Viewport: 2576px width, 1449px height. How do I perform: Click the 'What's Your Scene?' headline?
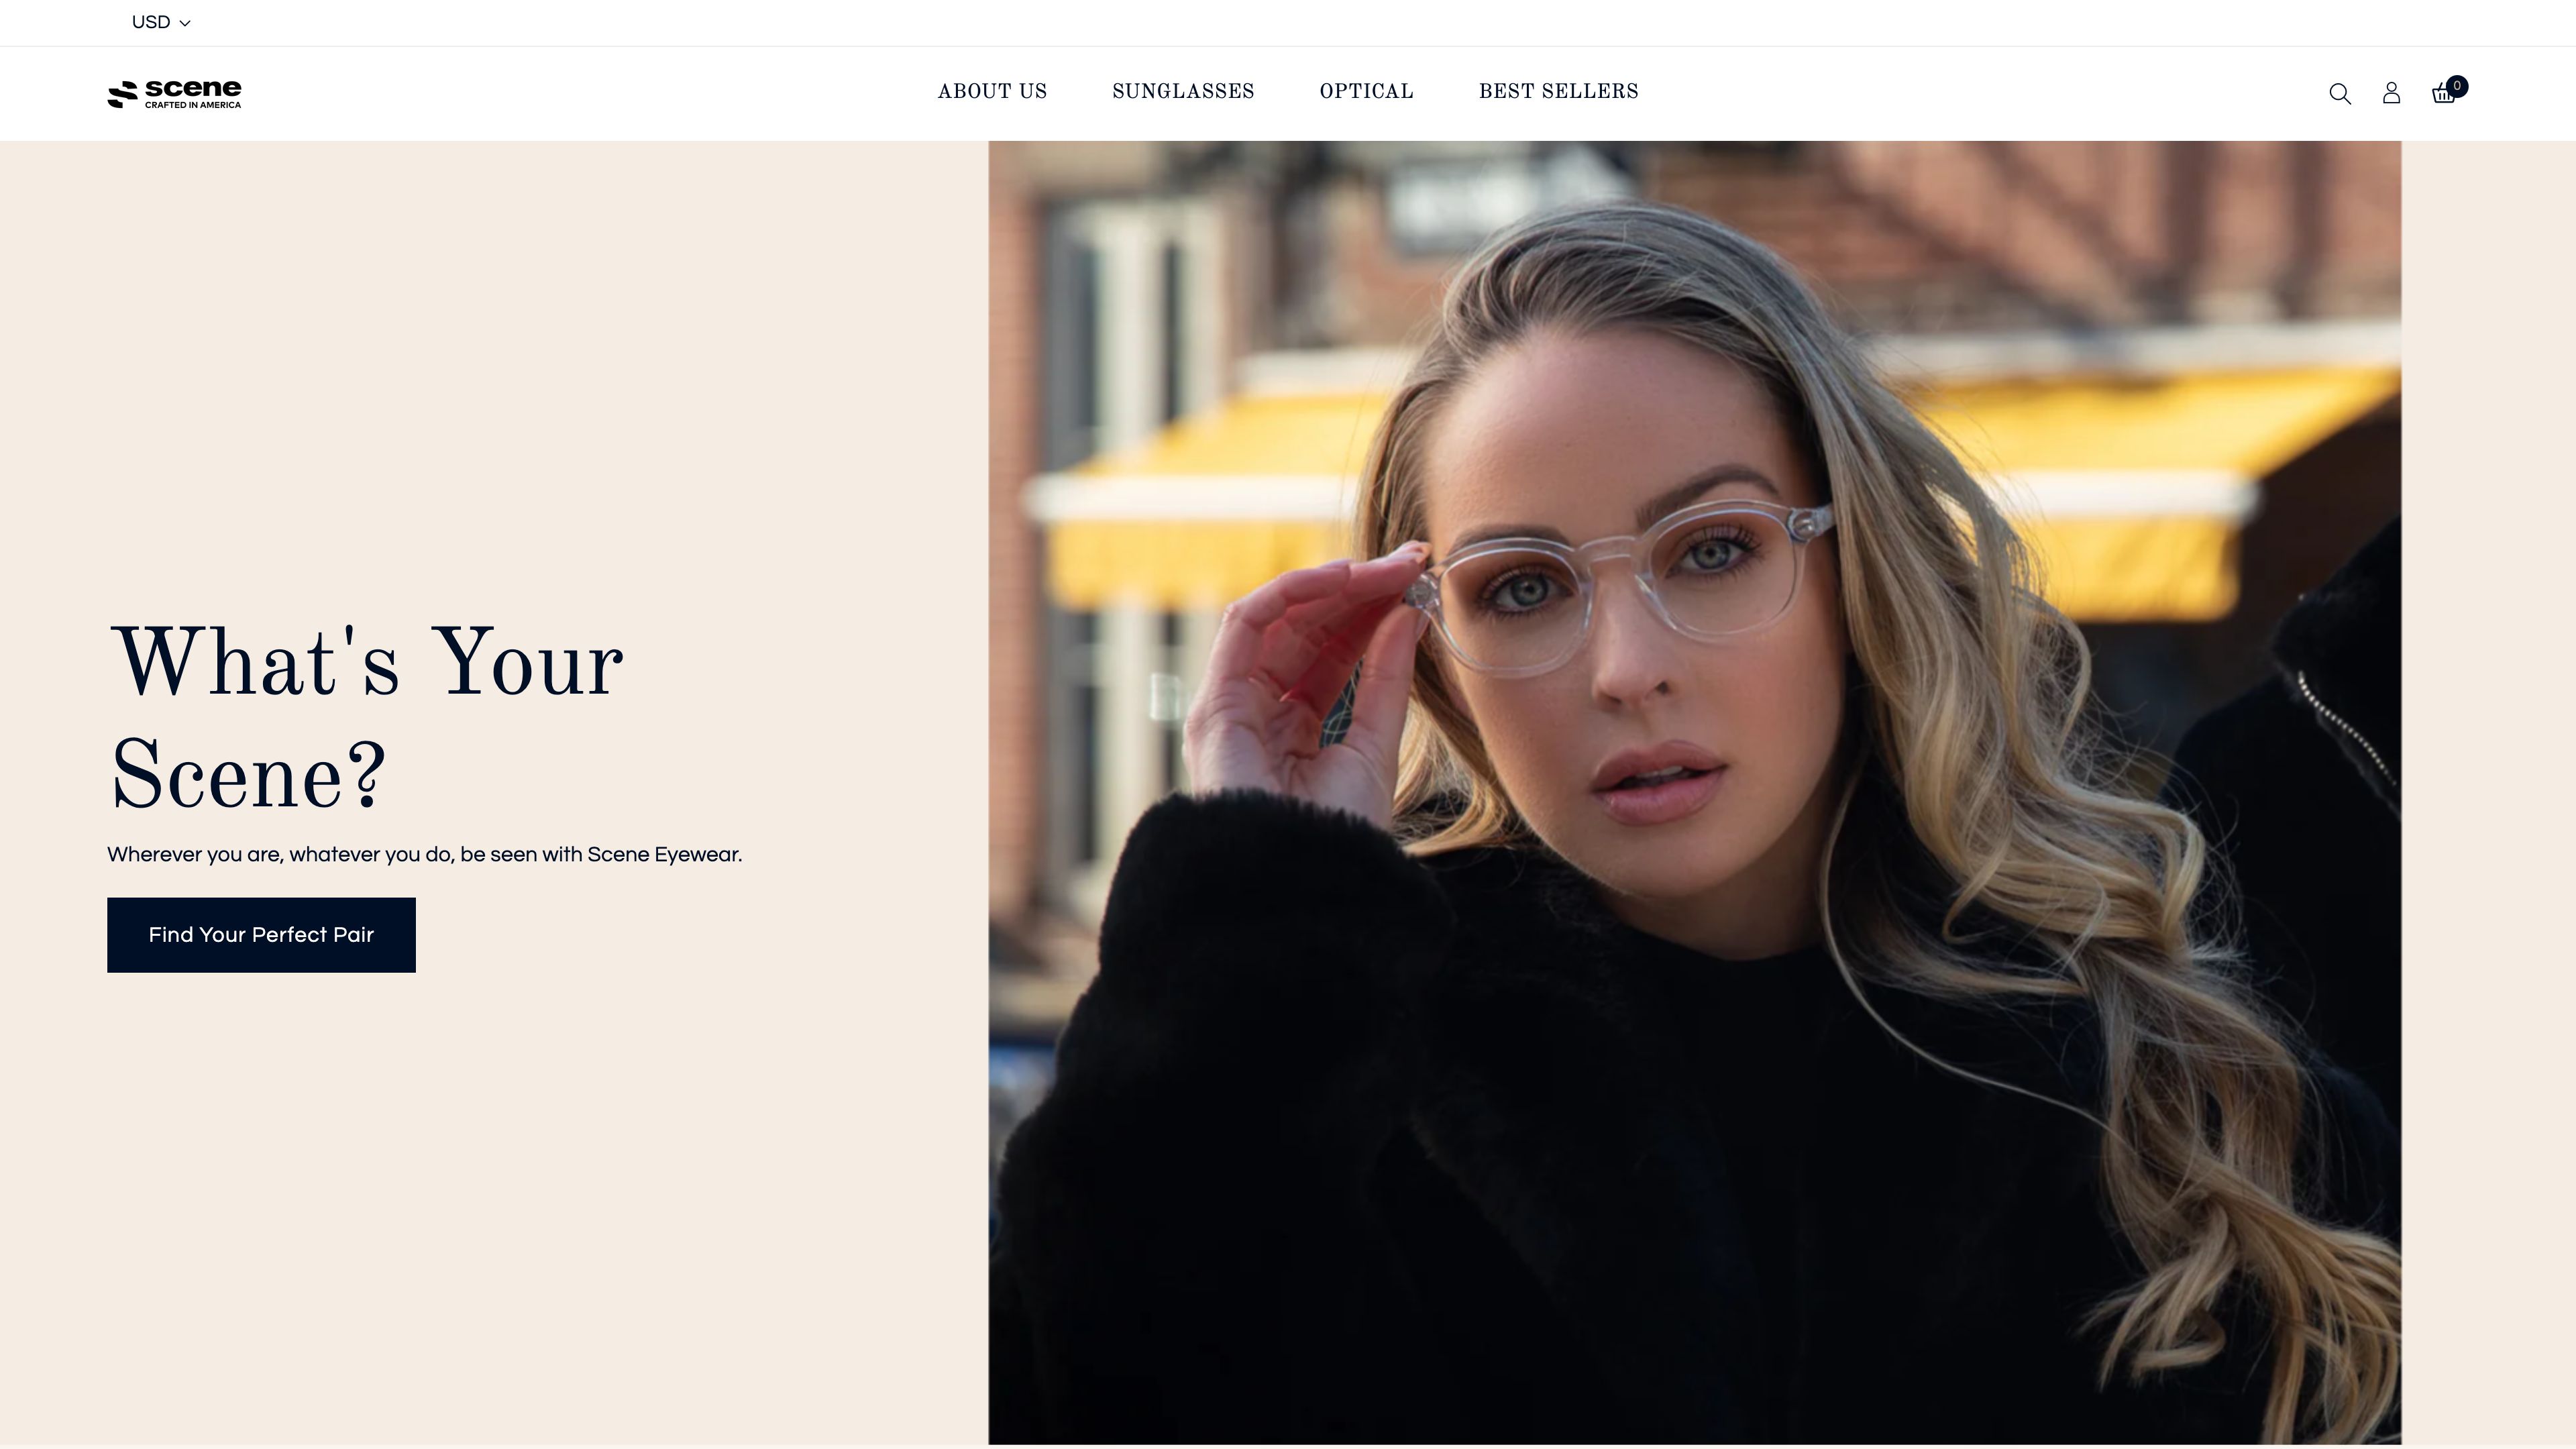366,718
